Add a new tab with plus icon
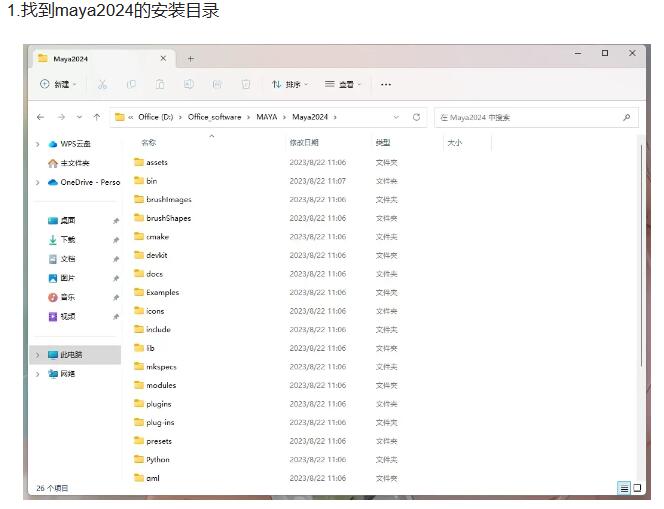The width and height of the screenshot is (664, 509). [190, 58]
